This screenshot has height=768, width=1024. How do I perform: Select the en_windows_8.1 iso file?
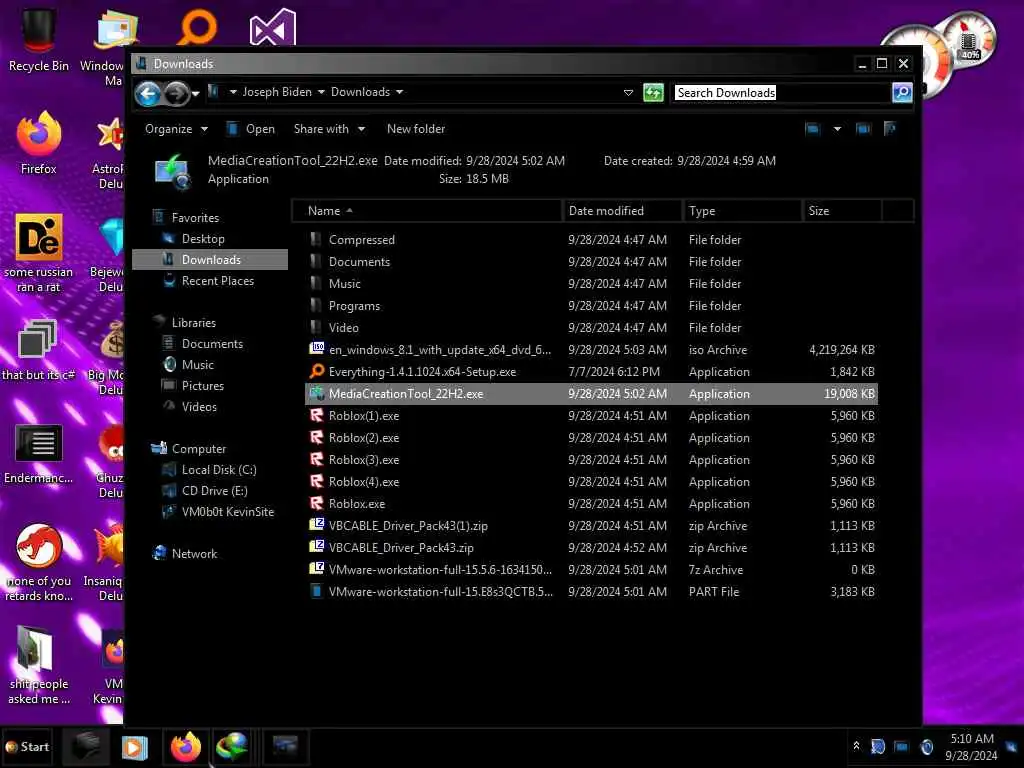[592, 350]
